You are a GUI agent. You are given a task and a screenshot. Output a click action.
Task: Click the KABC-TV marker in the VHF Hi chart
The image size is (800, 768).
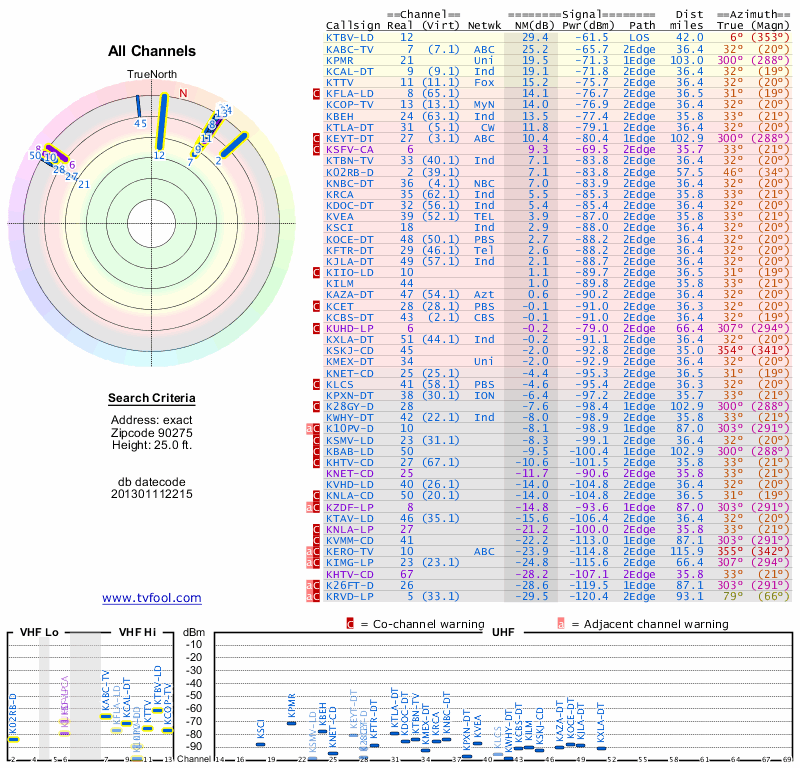click(106, 716)
